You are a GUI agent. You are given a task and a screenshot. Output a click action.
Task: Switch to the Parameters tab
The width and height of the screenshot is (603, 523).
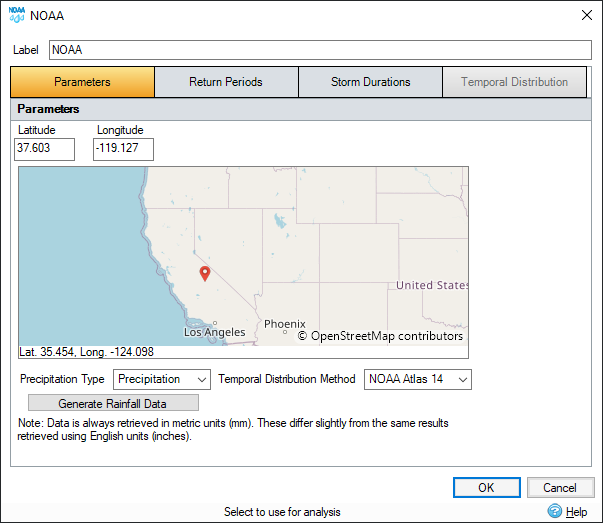[82, 82]
